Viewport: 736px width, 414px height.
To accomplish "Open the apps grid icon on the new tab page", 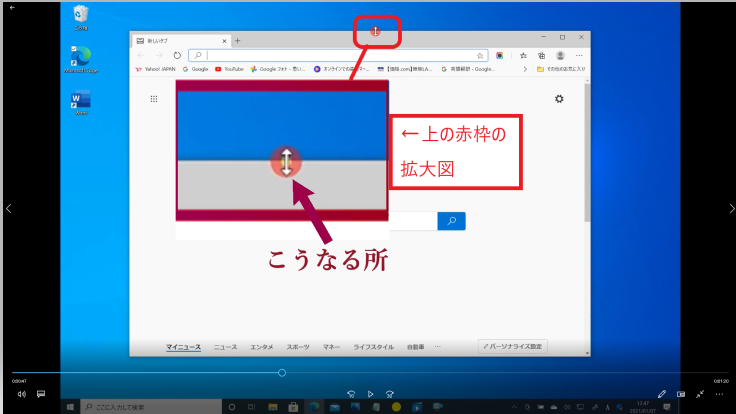I will pos(154,99).
